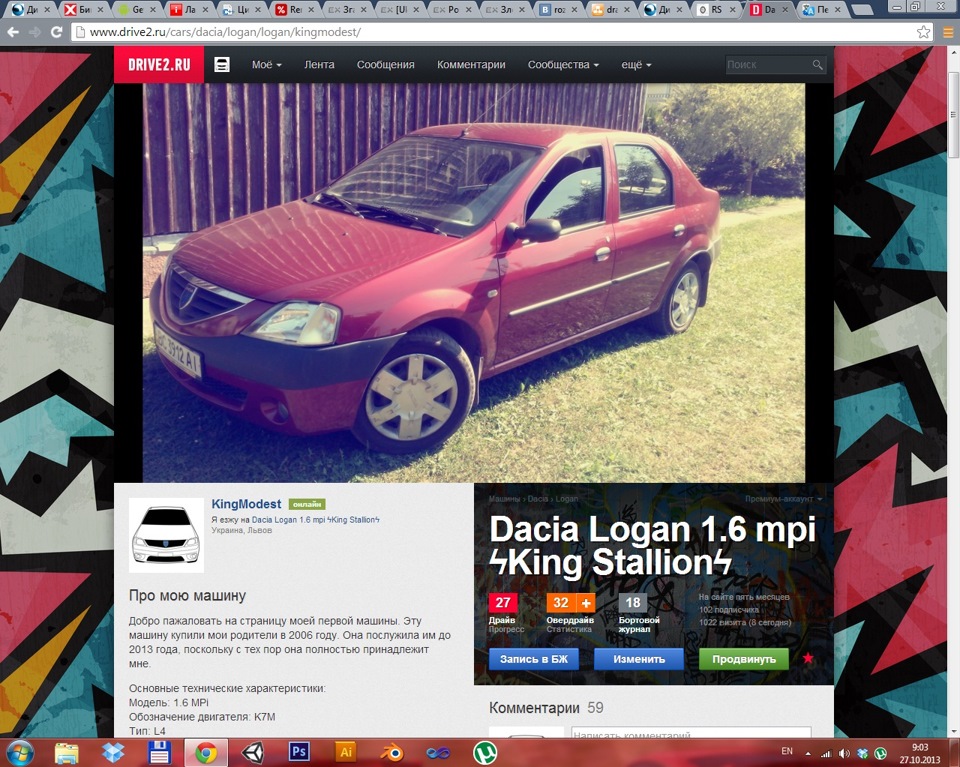This screenshot has height=767, width=960.
Task: Switch to the Ла browser tab
Action: point(190,10)
